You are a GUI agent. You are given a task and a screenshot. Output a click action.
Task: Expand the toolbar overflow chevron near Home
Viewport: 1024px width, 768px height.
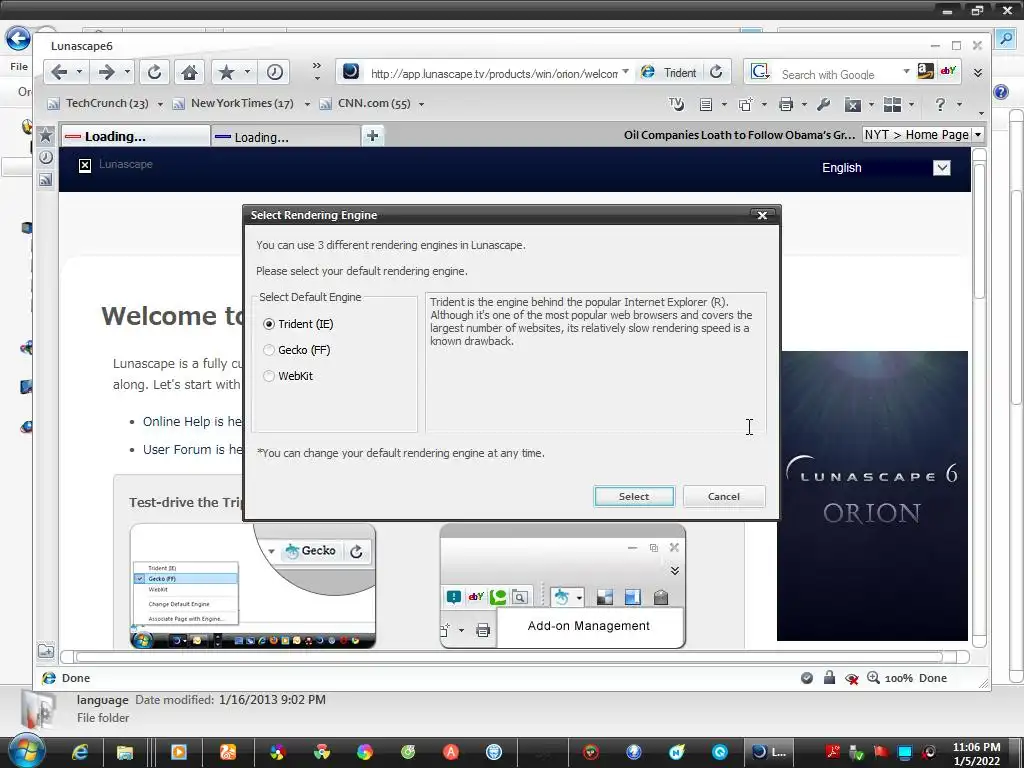coord(317,71)
